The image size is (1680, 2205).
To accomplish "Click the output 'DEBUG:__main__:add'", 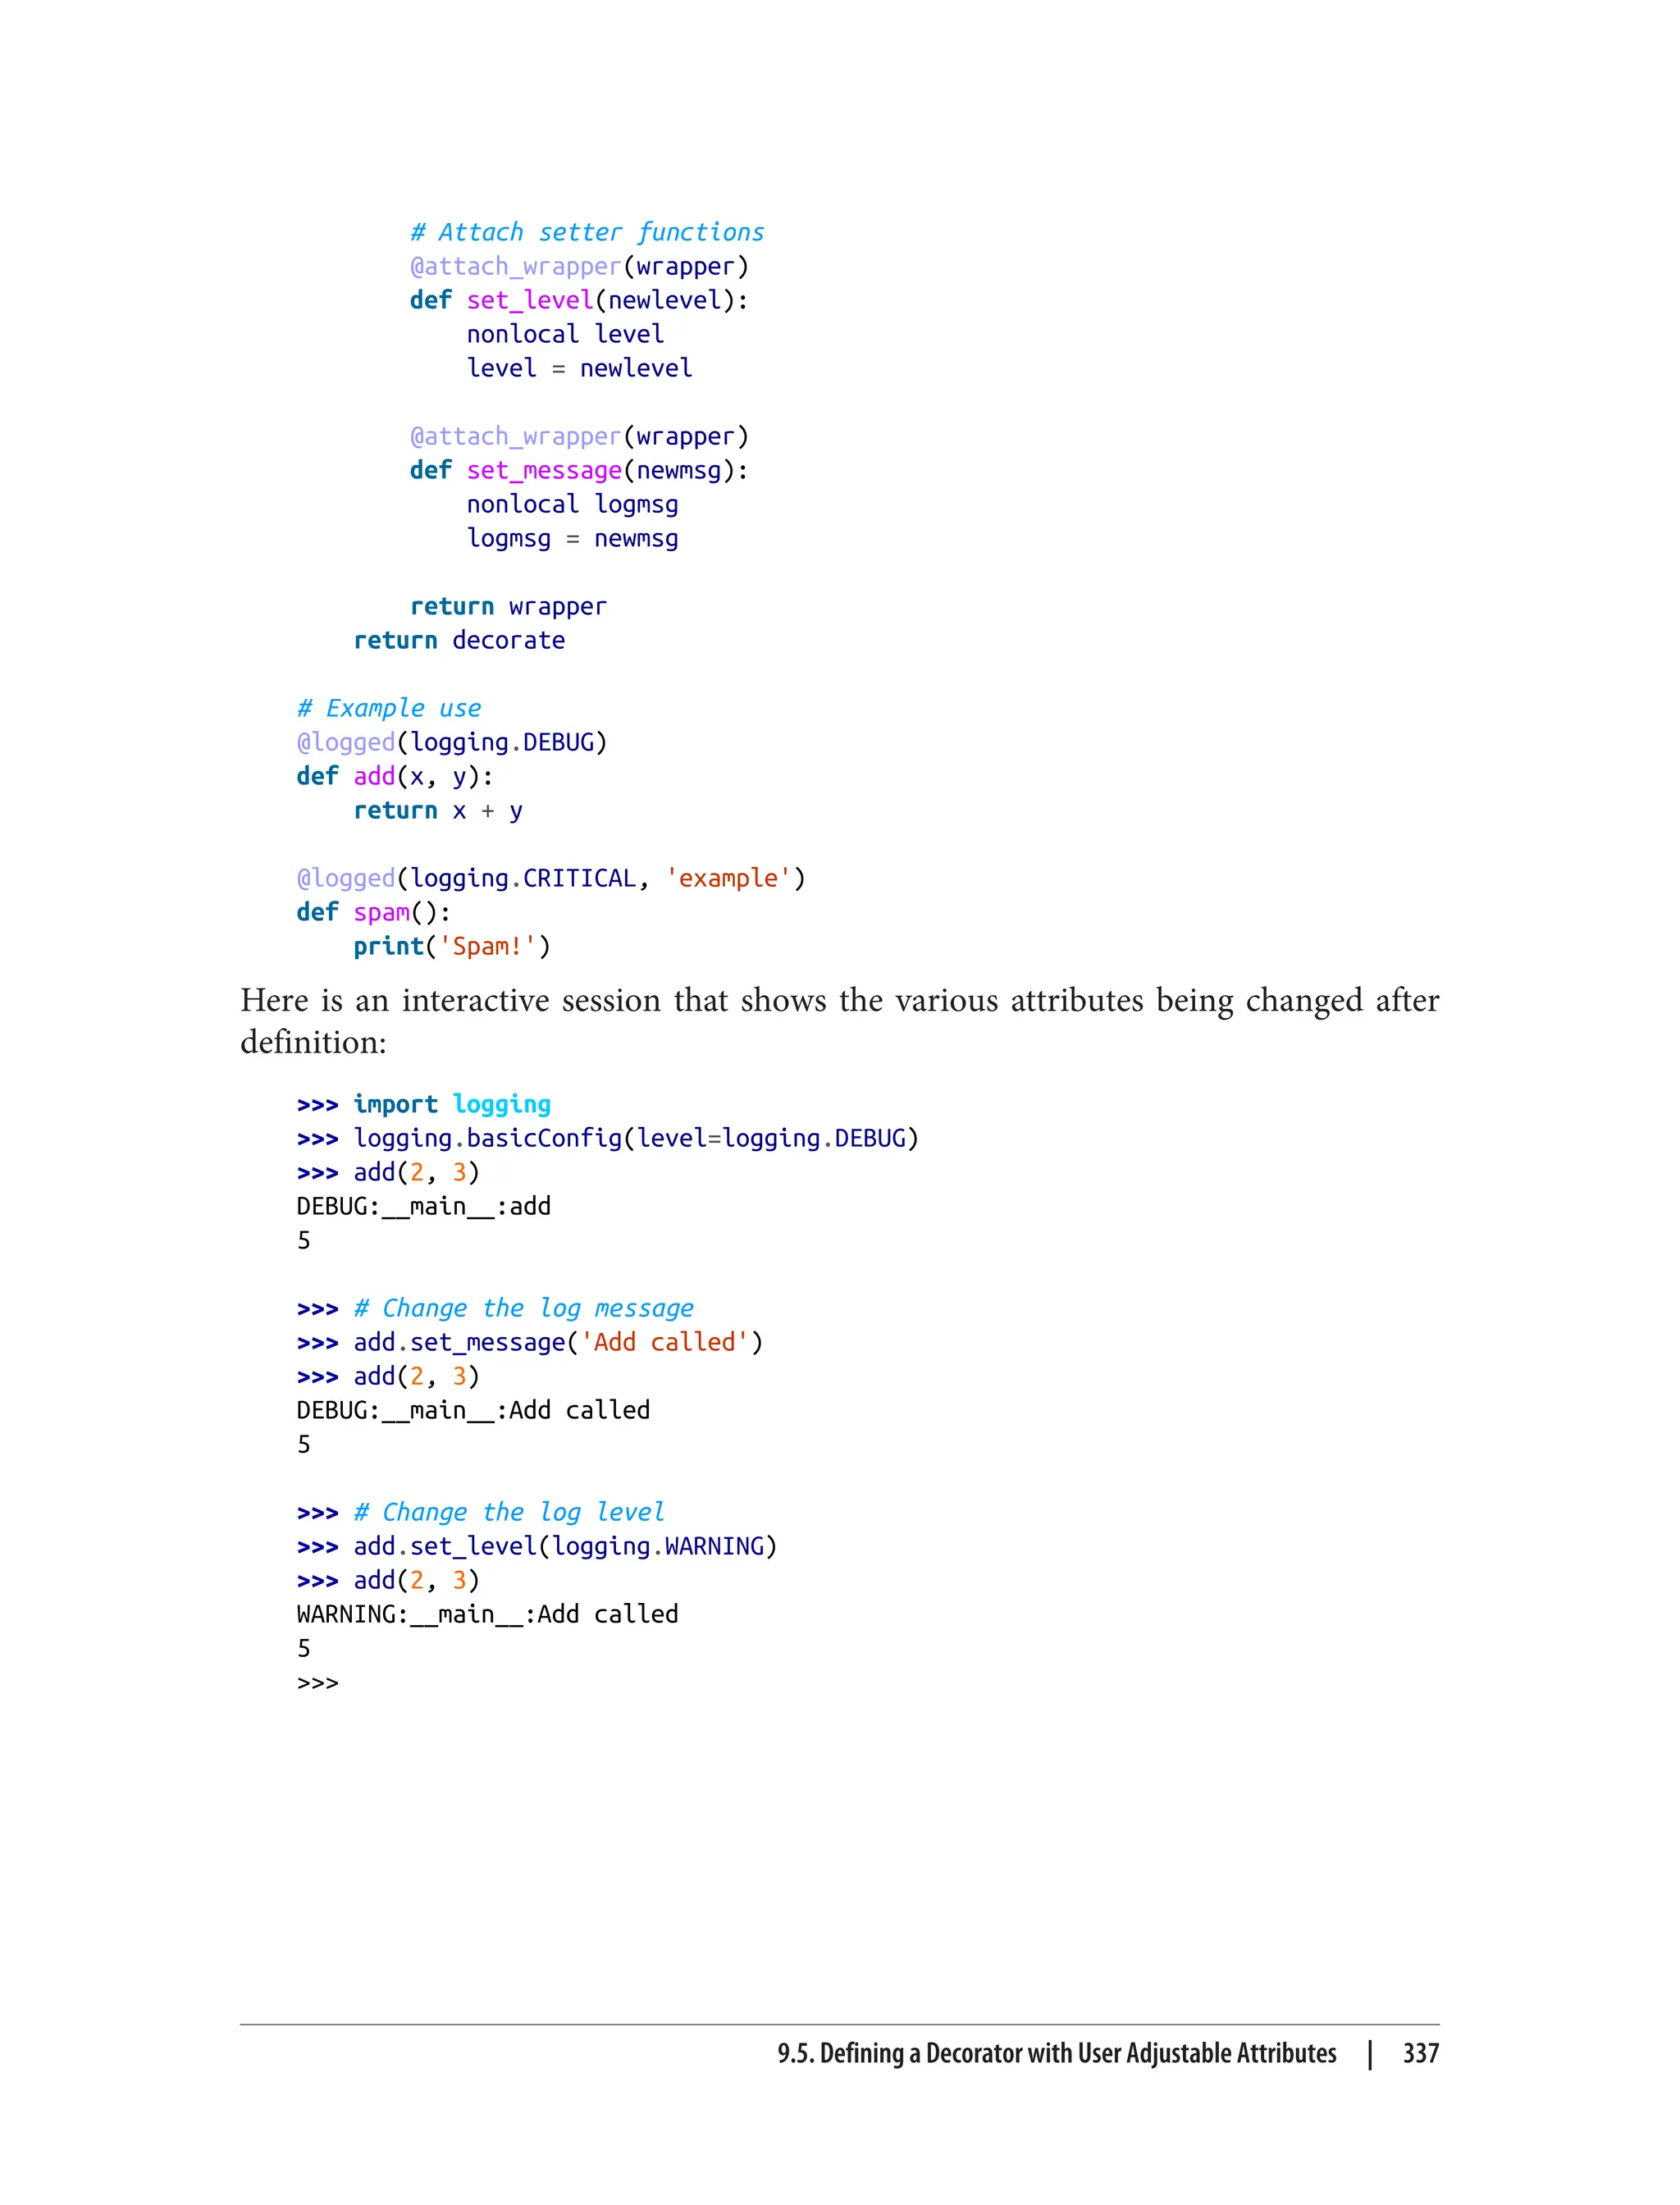I will pos(424,1206).
